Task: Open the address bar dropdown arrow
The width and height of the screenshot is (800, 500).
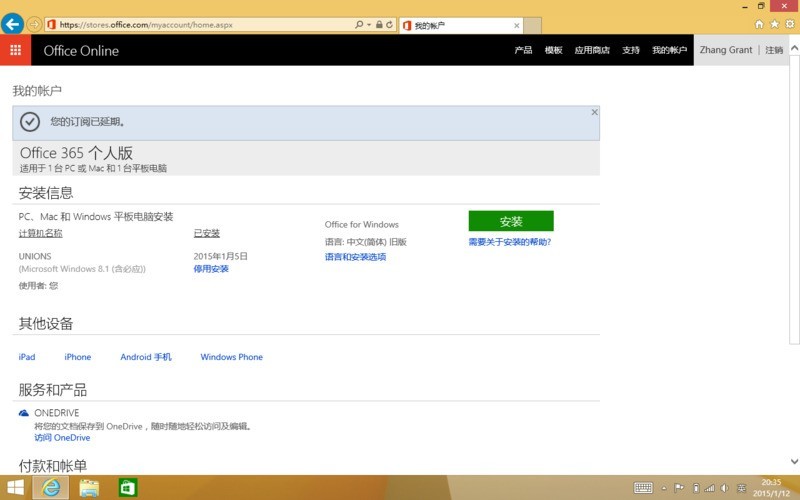Action: tap(369, 24)
